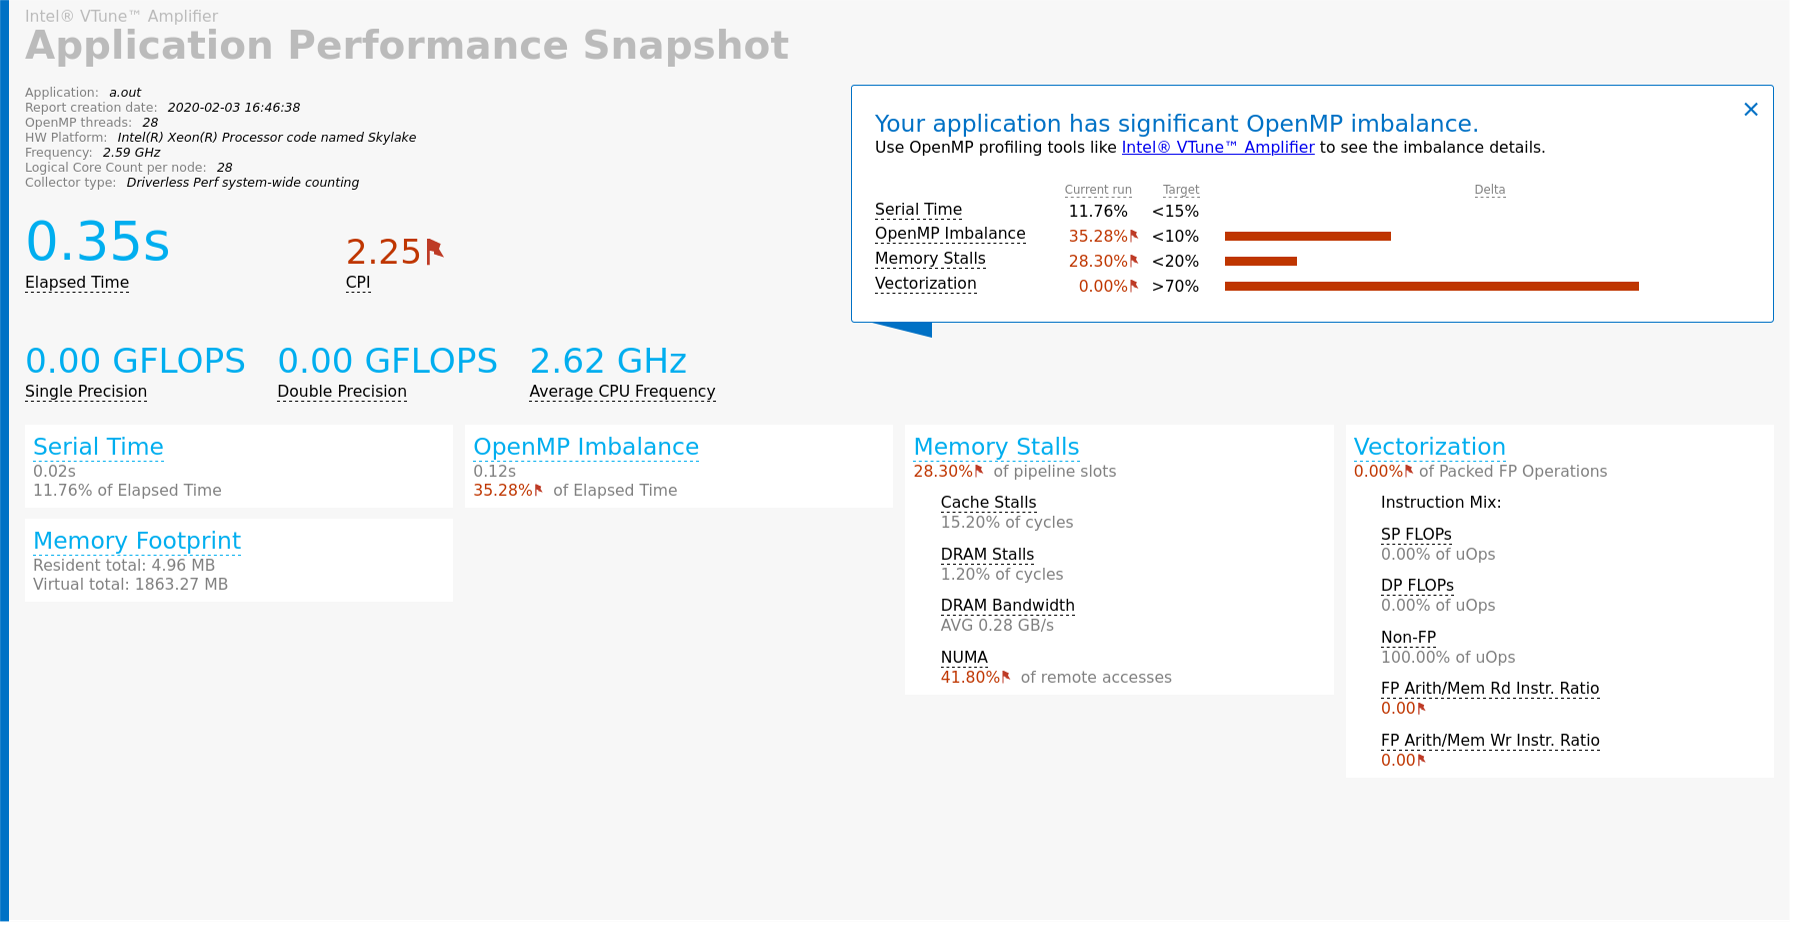Select the OpenMP Imbalance panel heading
Screen dimensions: 1796x926
(586, 447)
